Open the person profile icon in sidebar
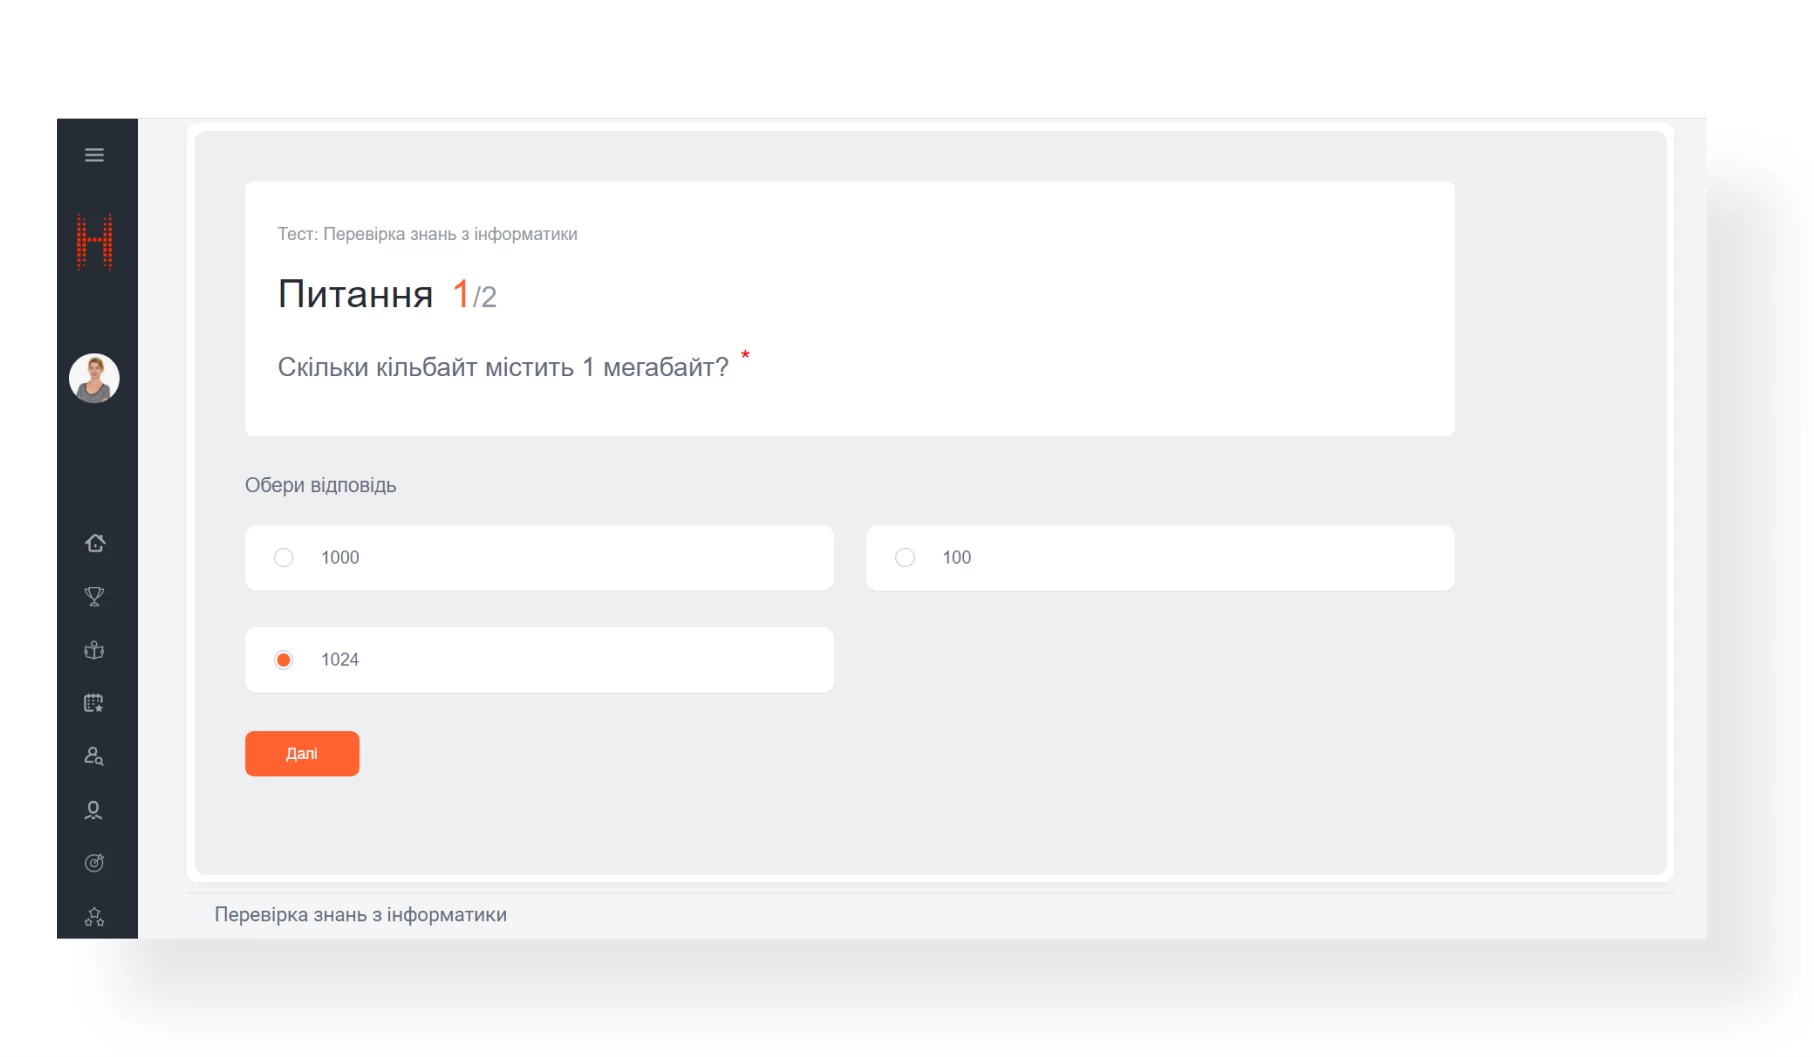Image resolution: width=1814 pixels, height=1057 pixels. [x=95, y=810]
